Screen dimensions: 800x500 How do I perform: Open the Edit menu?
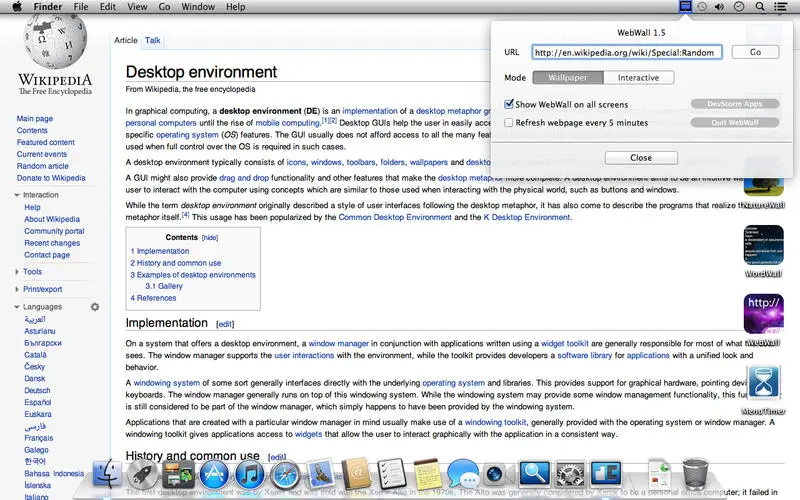108,7
